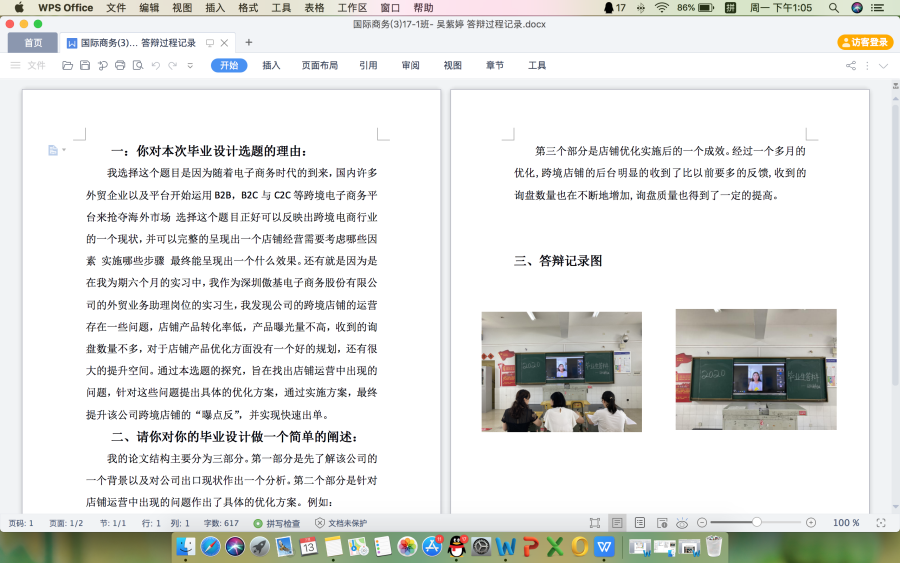Open the QQ penguin app in Dock
The width and height of the screenshot is (900, 563).
[457, 547]
